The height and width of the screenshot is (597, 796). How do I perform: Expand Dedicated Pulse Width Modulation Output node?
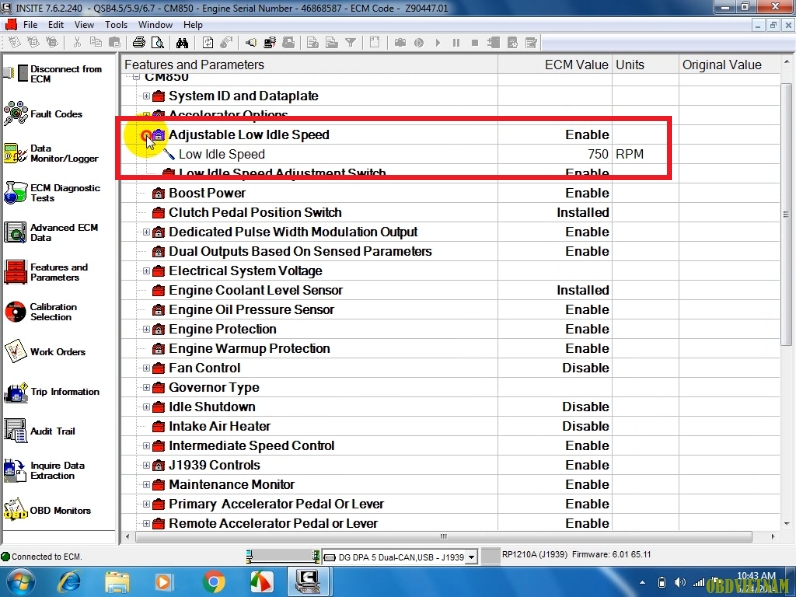tap(146, 232)
